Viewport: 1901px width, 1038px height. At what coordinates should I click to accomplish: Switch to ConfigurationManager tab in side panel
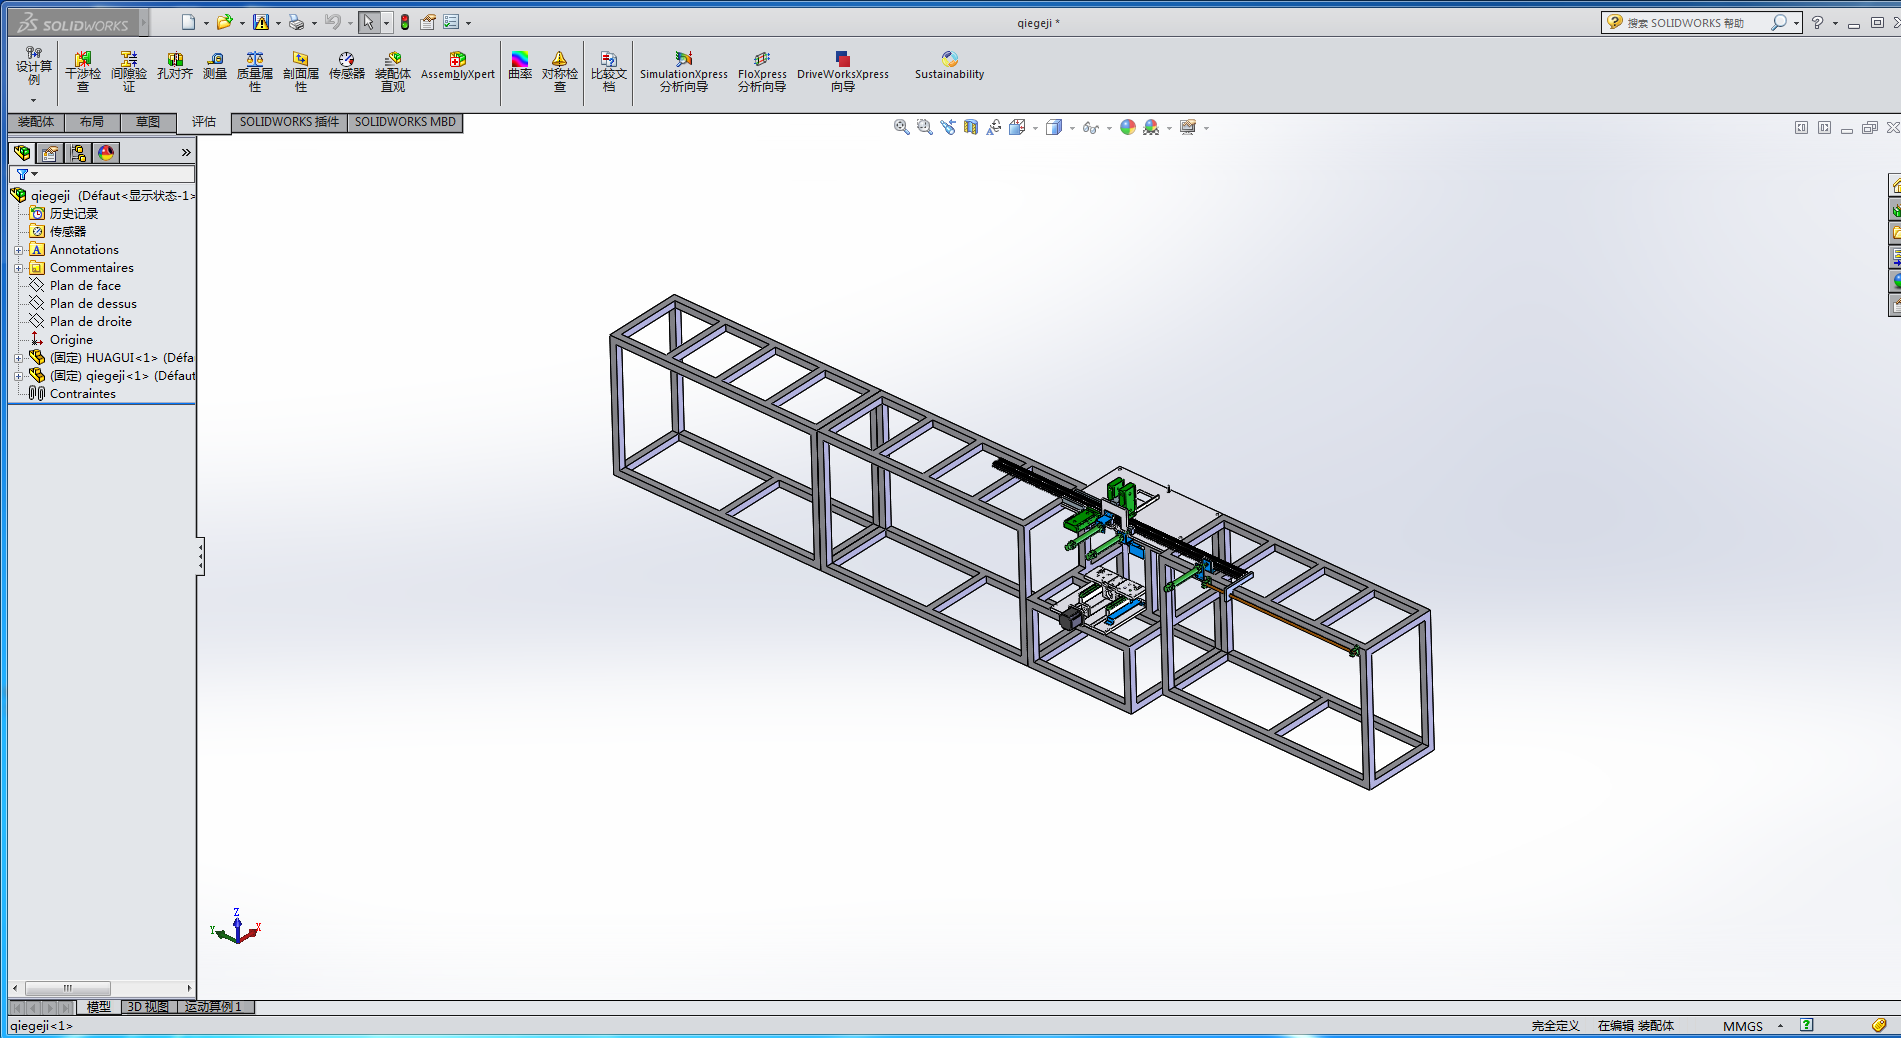(x=78, y=153)
